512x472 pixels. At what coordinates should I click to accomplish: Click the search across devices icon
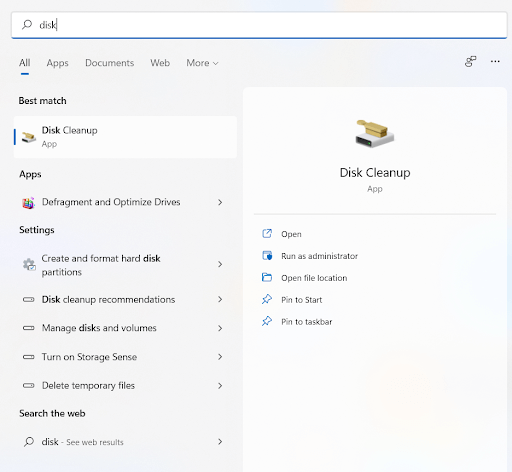[470, 62]
